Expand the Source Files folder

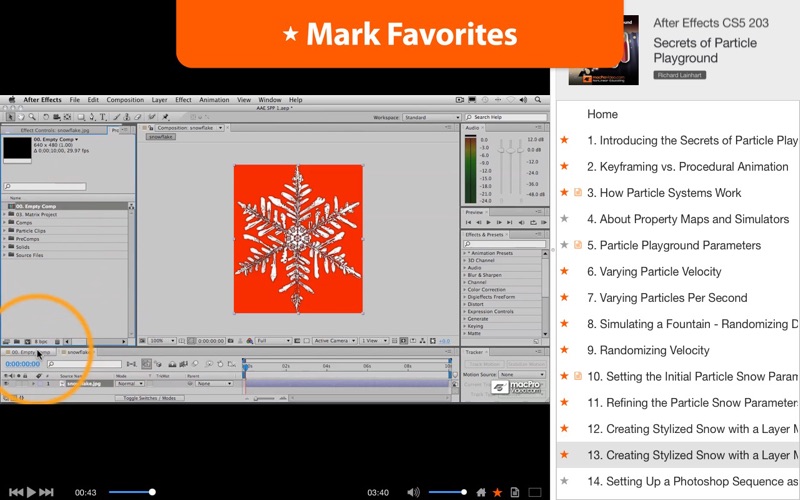click(5, 255)
